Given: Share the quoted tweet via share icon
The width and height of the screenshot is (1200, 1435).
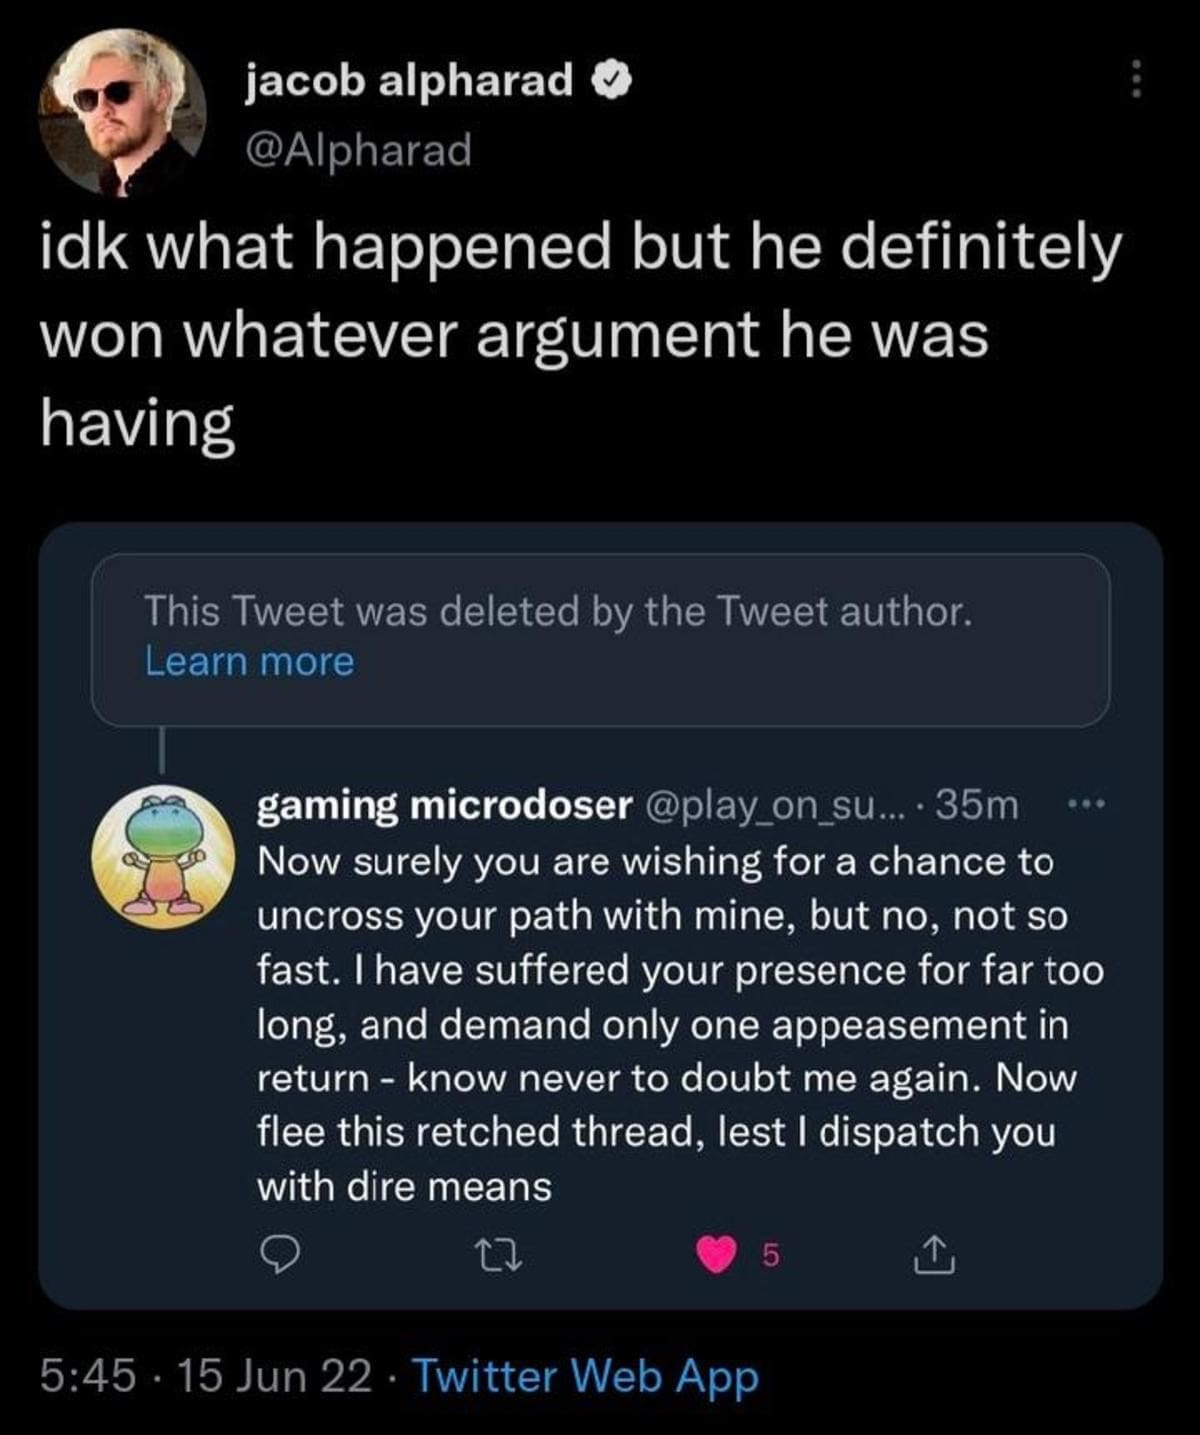Looking at the screenshot, I should coord(933,1254).
